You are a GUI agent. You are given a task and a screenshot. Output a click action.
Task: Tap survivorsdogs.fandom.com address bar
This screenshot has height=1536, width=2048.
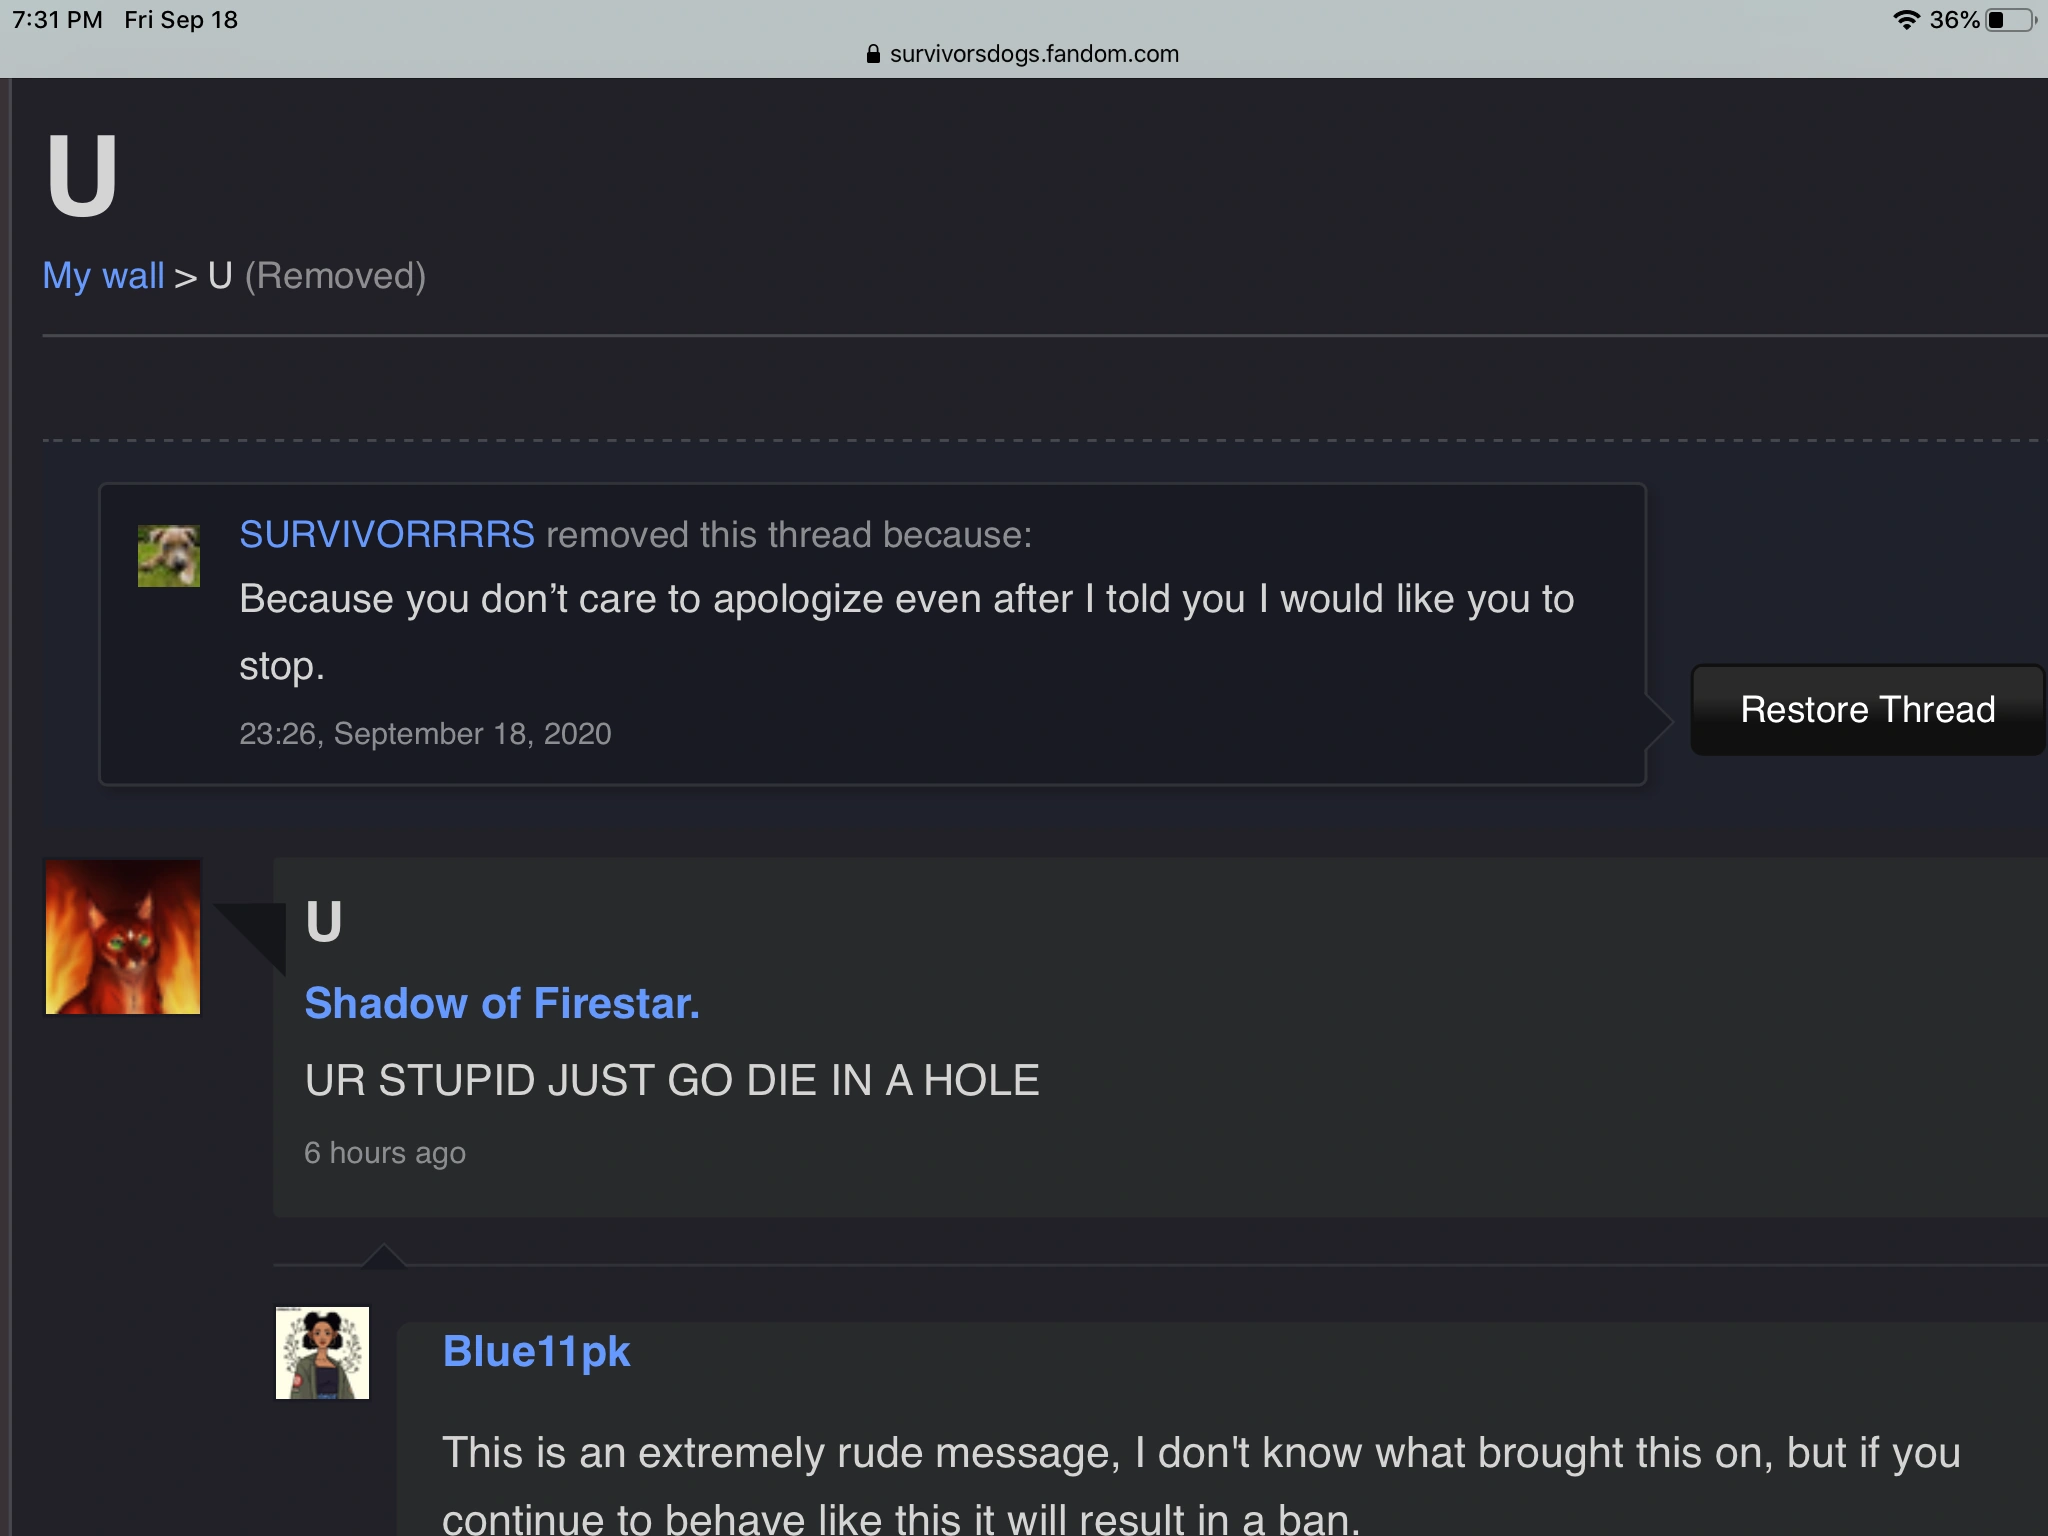coord(1033,54)
